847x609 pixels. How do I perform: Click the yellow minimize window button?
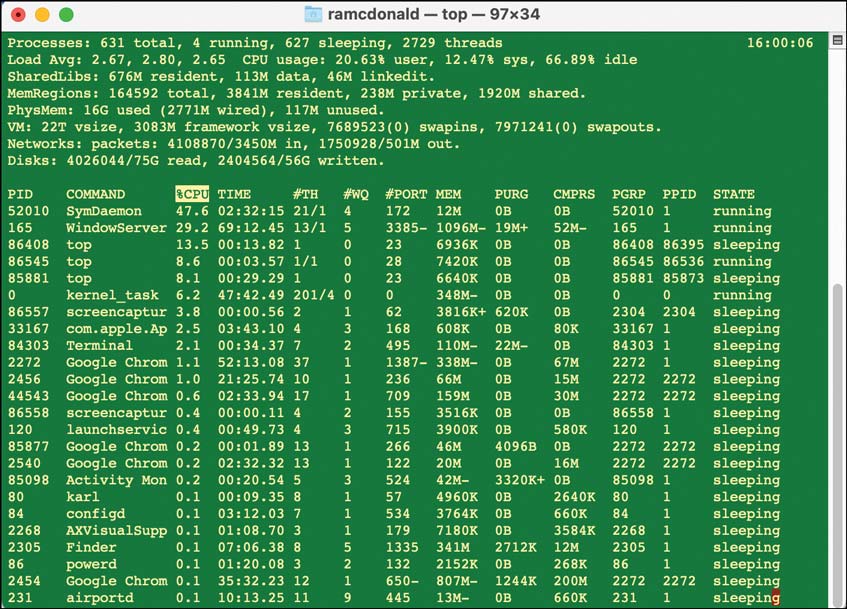click(42, 15)
